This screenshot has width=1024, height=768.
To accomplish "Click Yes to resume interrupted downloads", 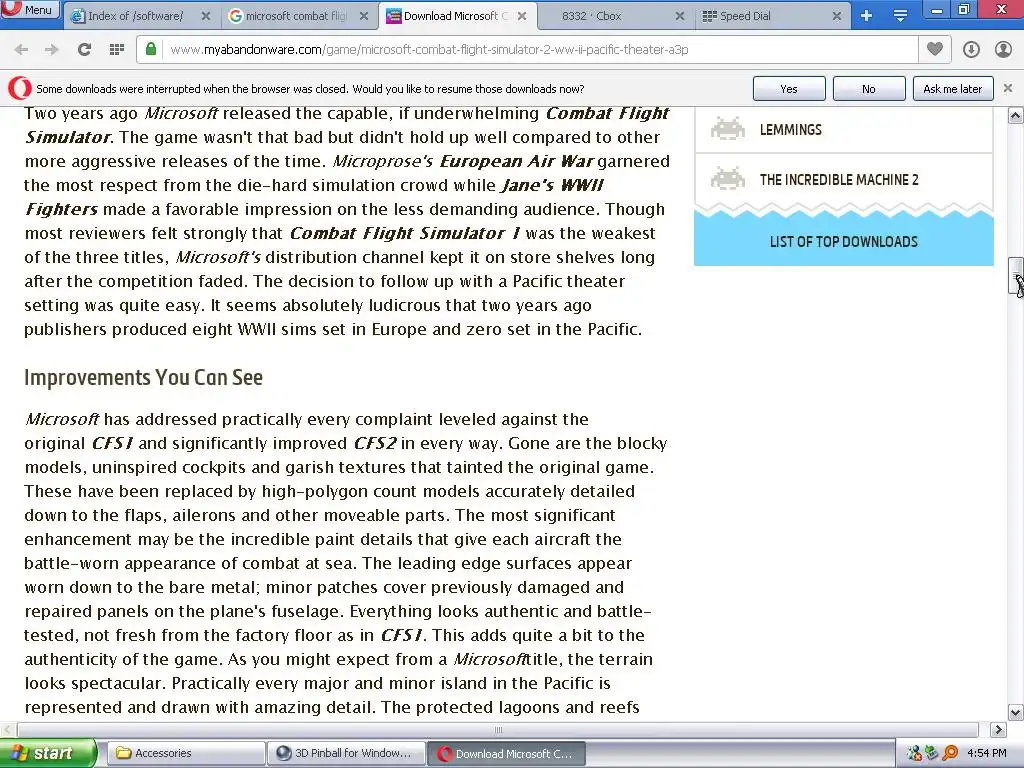I will 789,89.
